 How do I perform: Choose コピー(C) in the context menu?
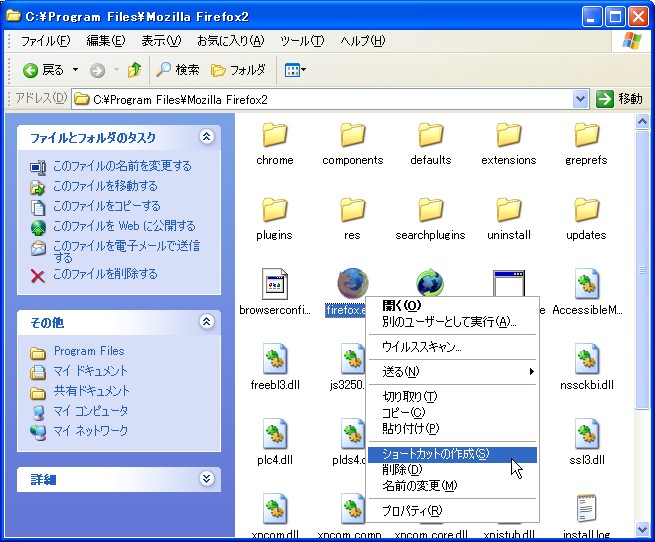click(452, 412)
